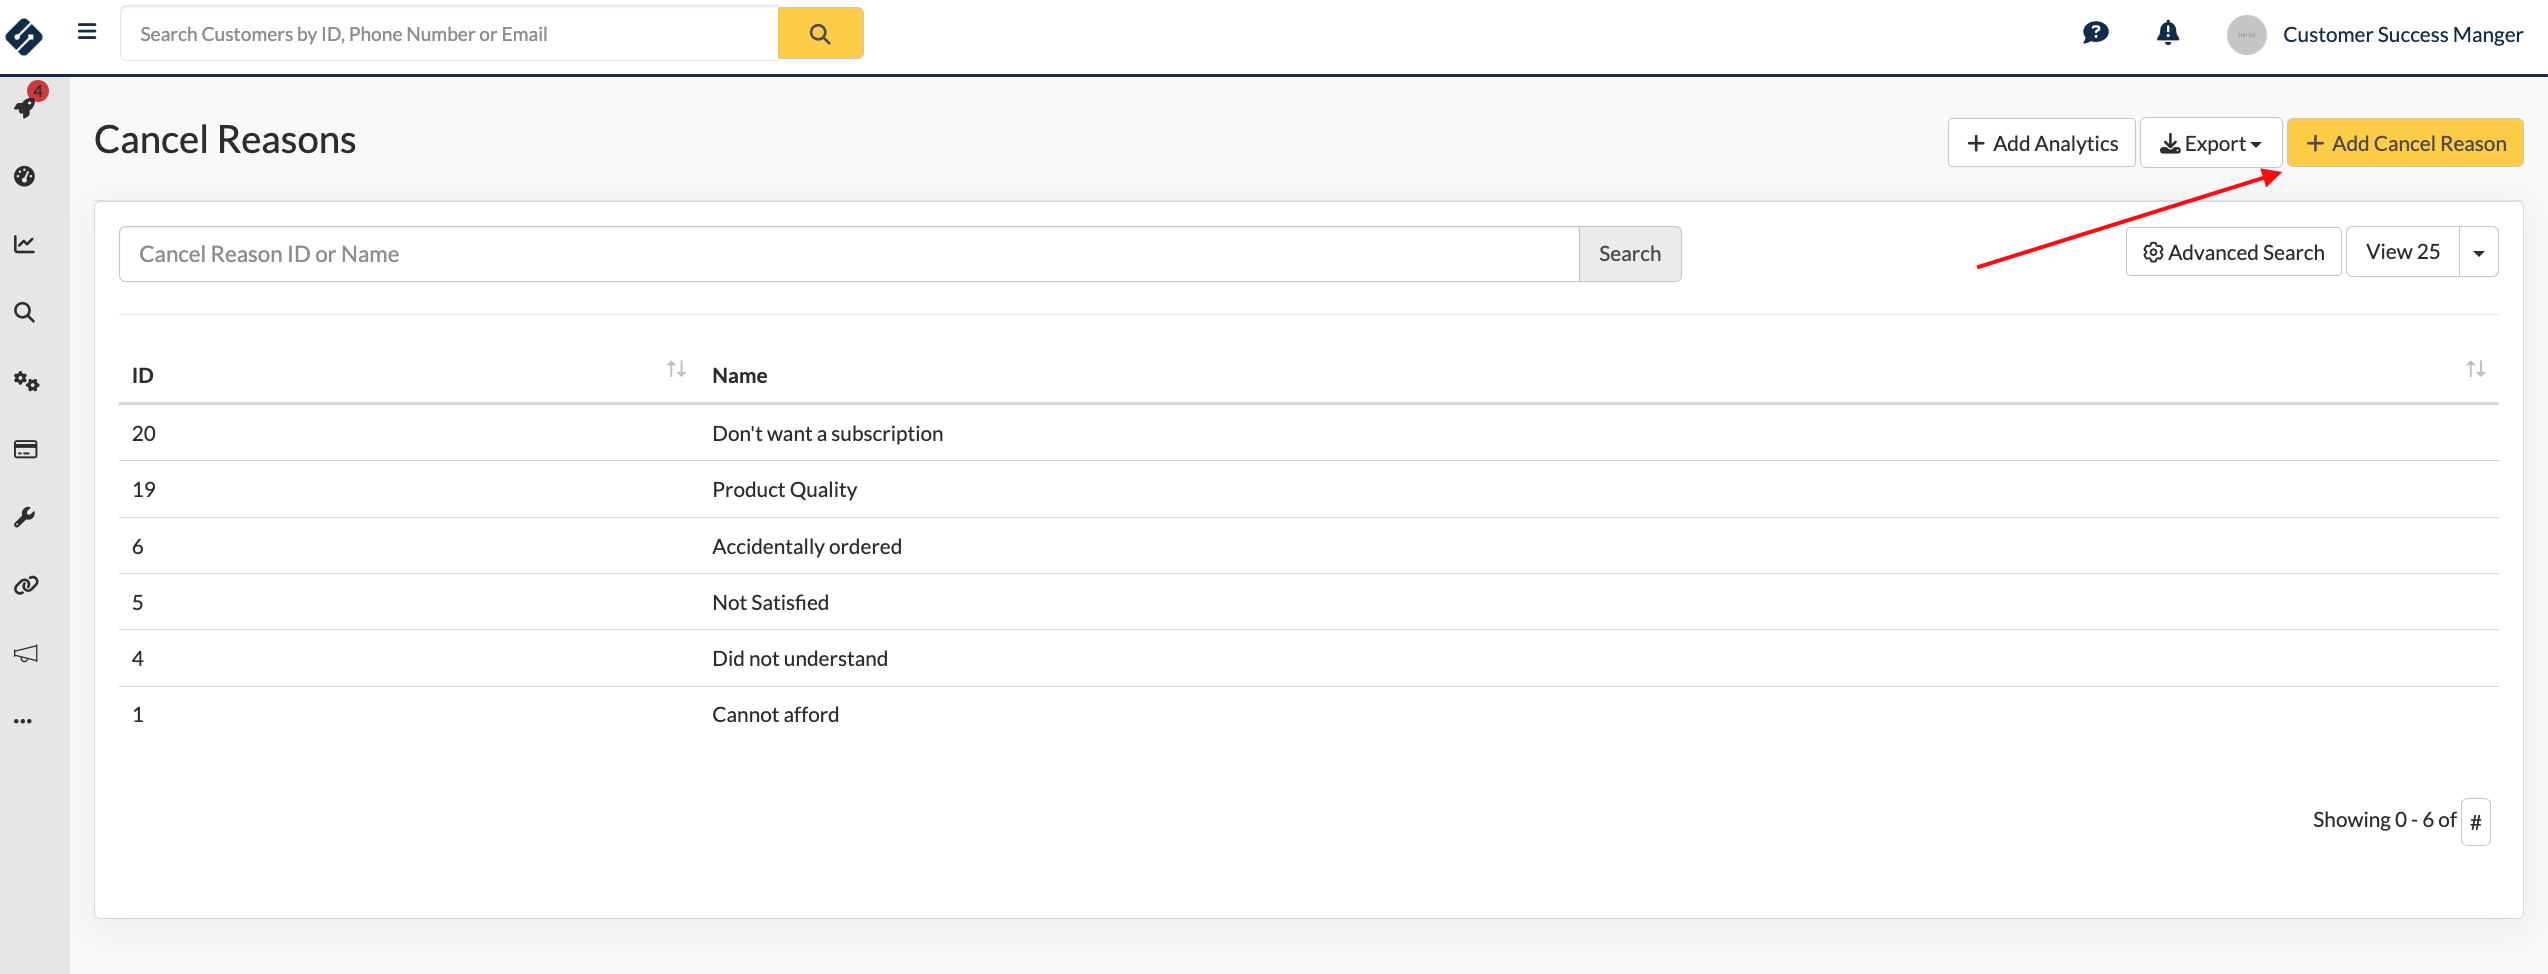The width and height of the screenshot is (2548, 974).
Task: Open the settings gears icon in sidebar
Action: click(26, 381)
